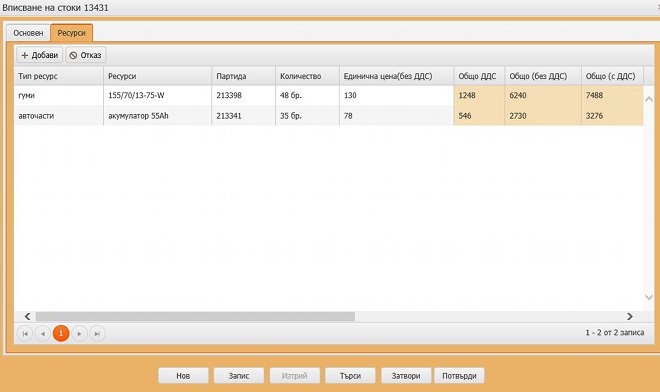The image size is (660, 392).
Task: Click the Търси button
Action: tap(350, 376)
